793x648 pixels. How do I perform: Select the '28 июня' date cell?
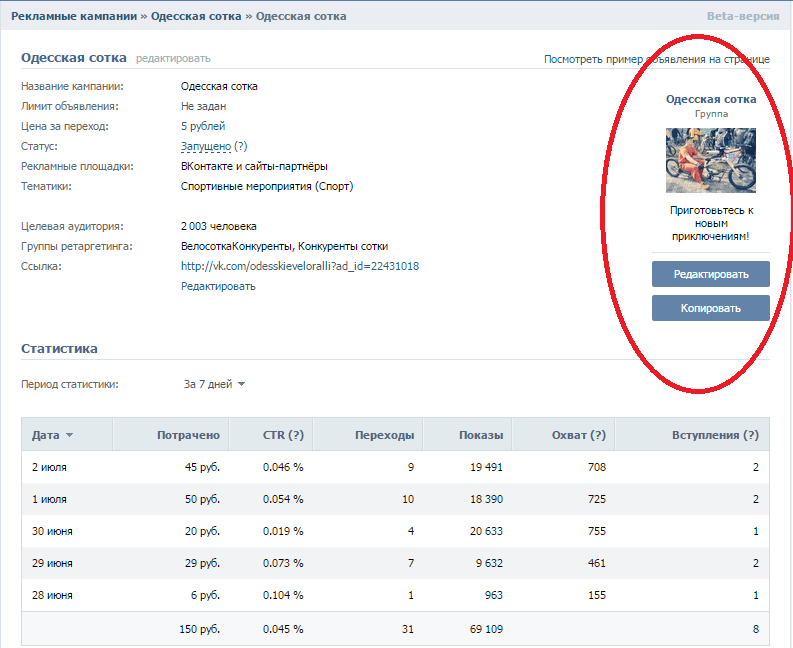click(x=52, y=595)
